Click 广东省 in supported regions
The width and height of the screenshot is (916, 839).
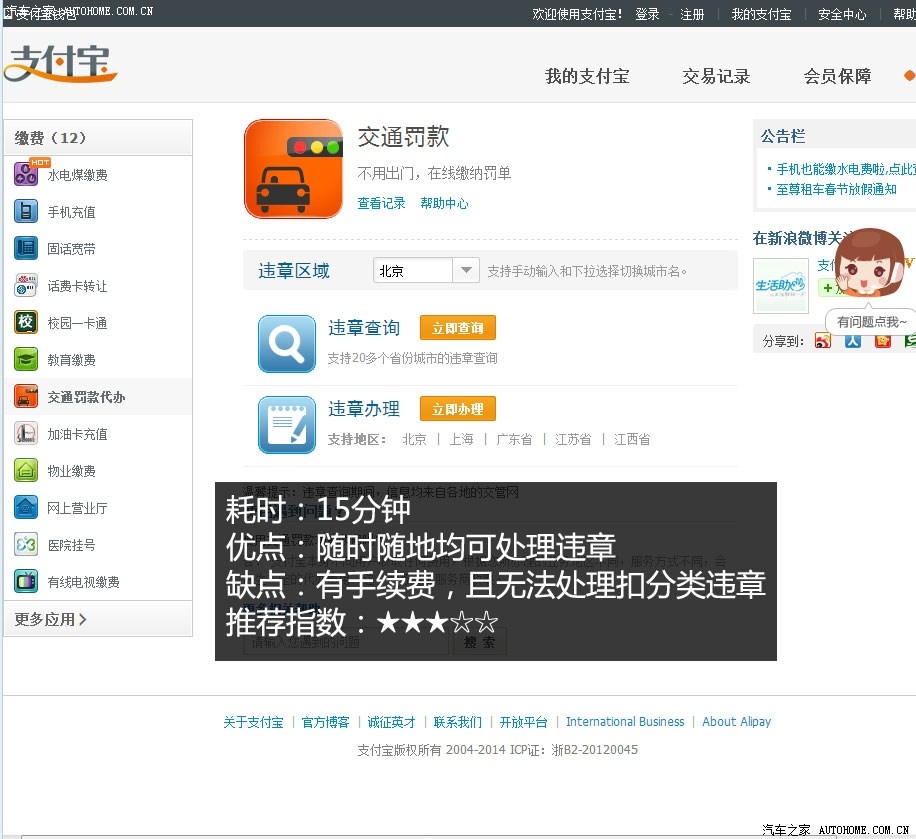coord(514,439)
